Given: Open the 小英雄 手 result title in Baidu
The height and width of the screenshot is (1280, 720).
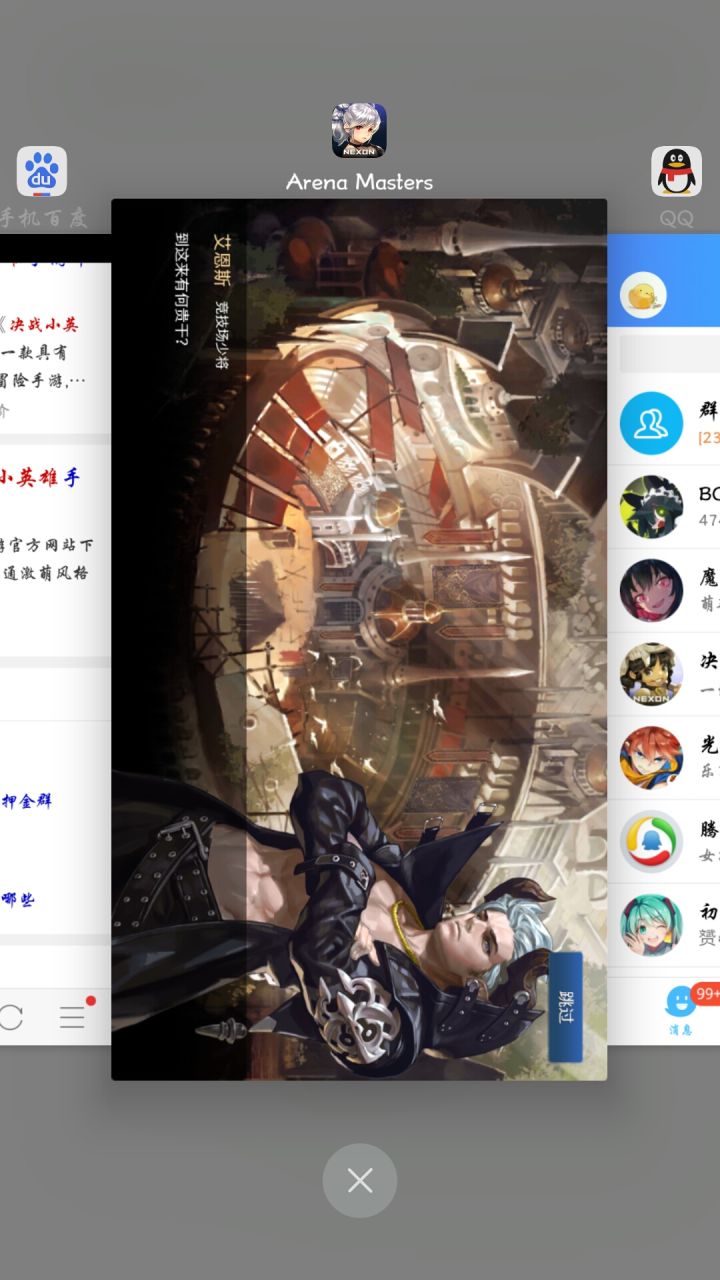Looking at the screenshot, I should pos(40,478).
